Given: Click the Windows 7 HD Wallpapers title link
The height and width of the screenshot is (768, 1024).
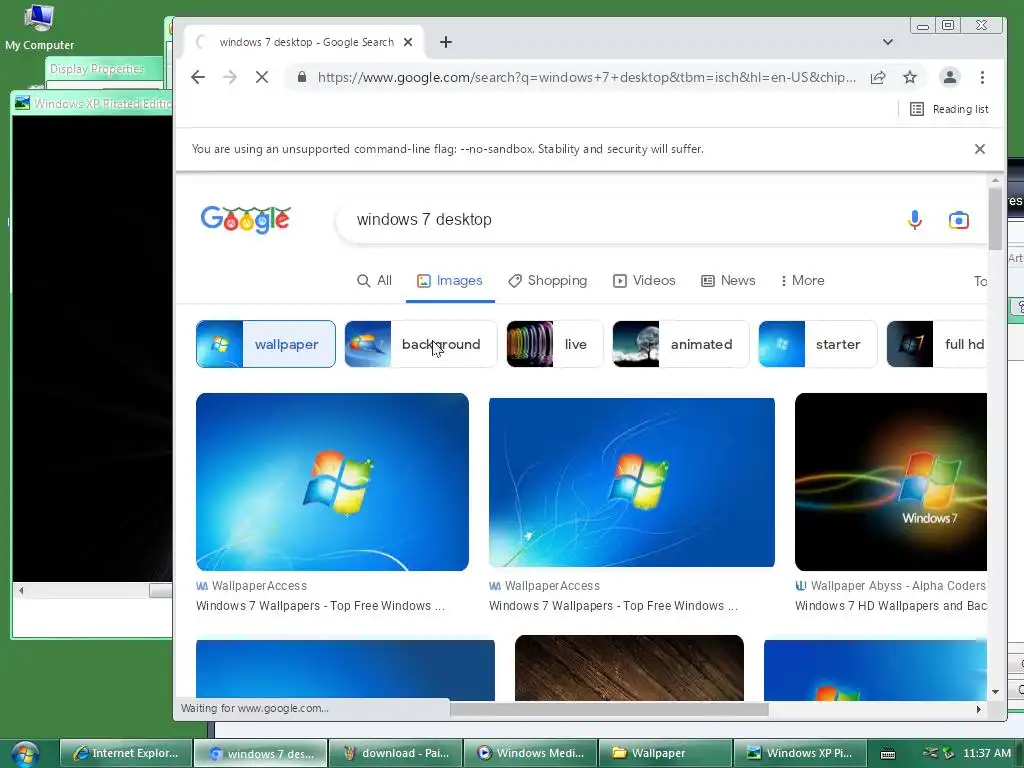Looking at the screenshot, I should point(891,606).
